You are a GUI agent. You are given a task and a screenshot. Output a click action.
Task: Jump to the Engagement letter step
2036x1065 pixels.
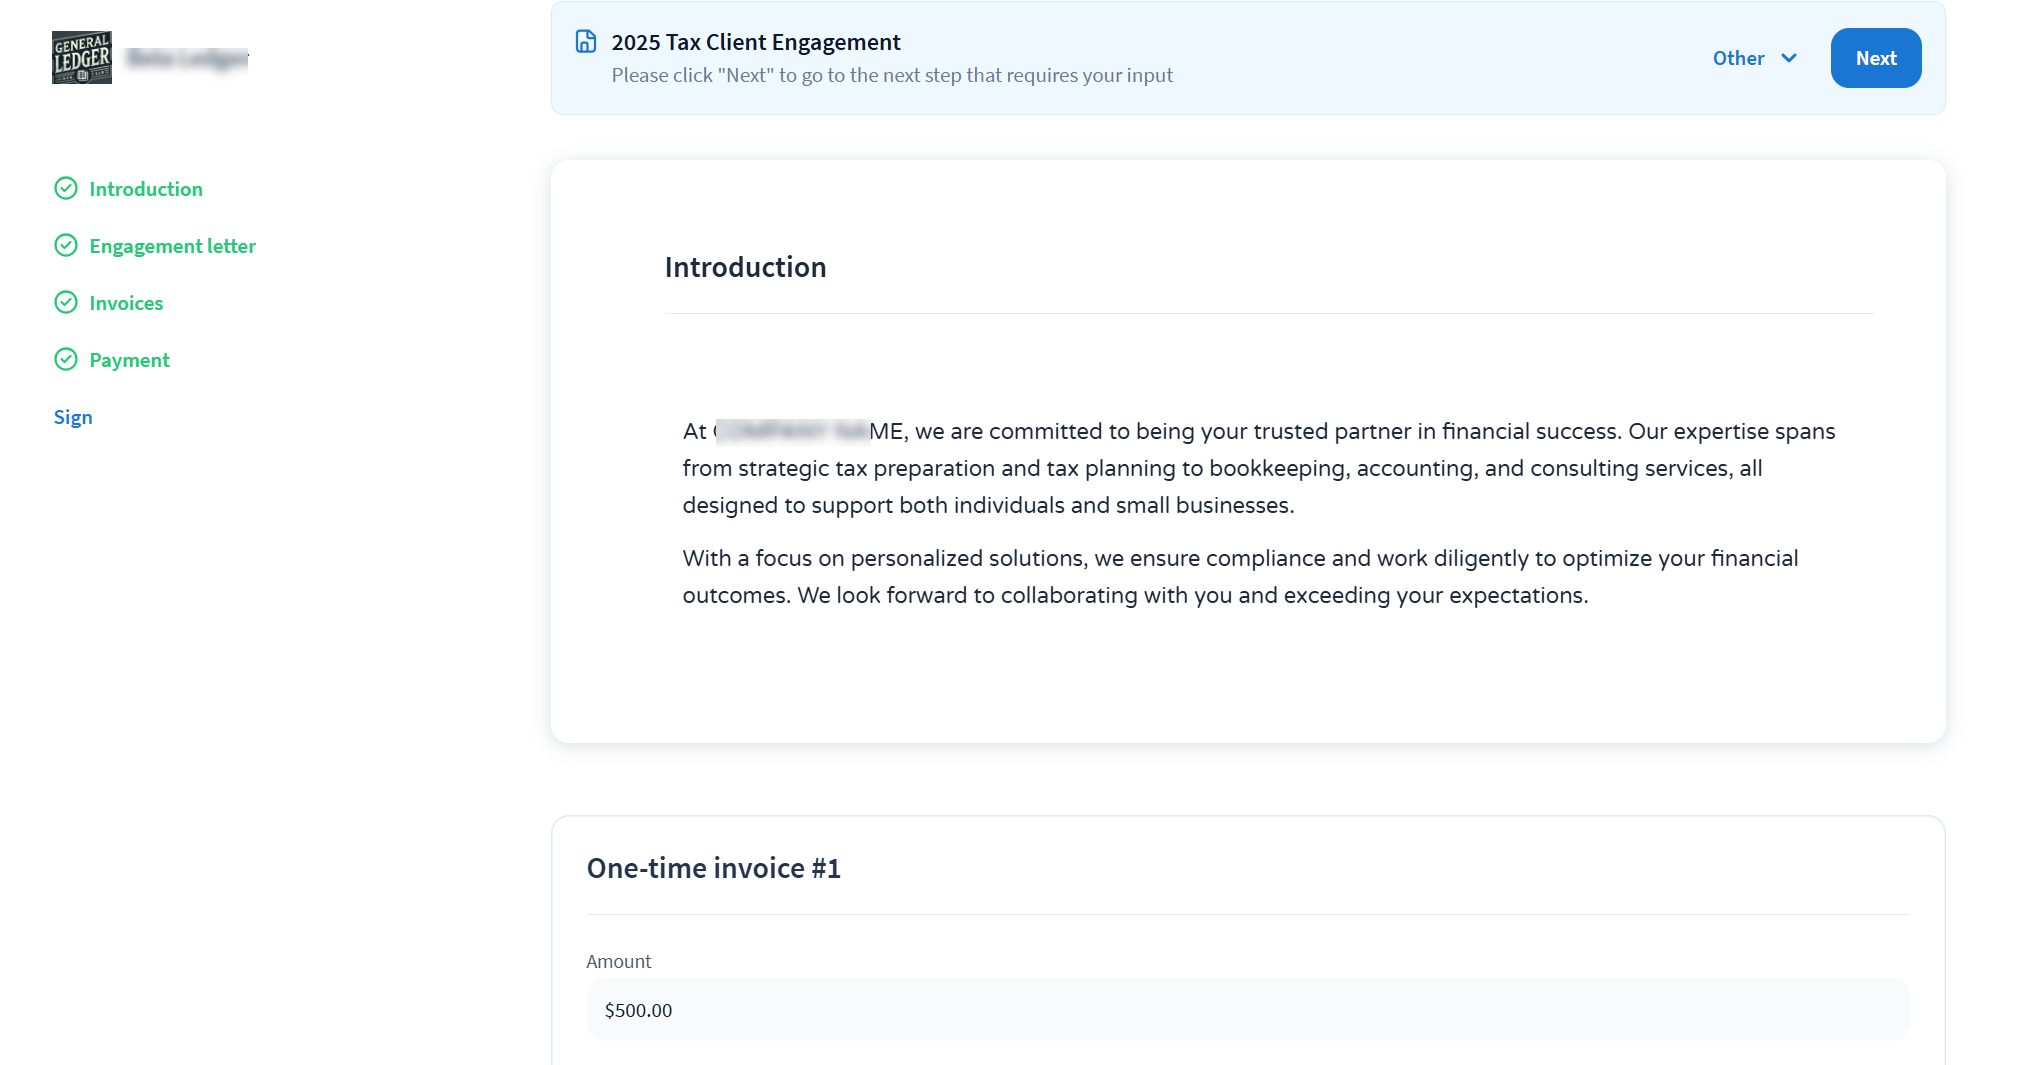(172, 246)
